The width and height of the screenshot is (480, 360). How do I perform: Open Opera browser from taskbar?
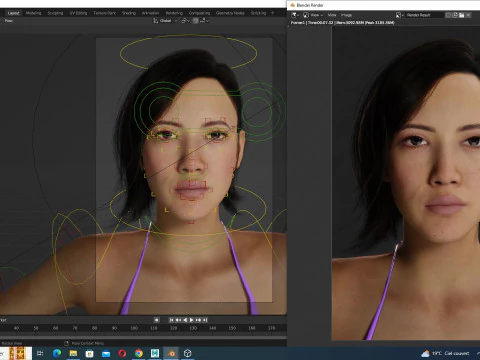click(x=122, y=353)
